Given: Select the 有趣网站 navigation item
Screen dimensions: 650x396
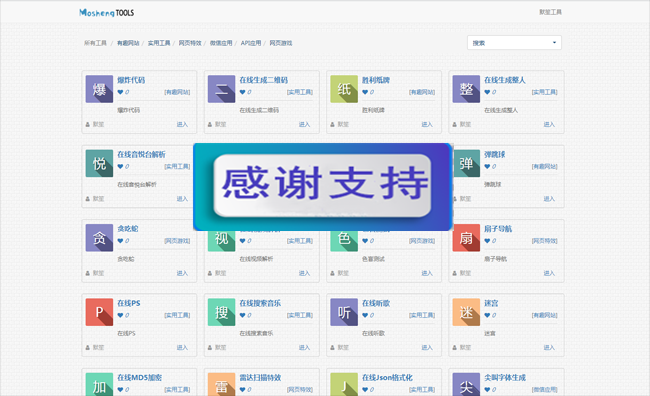Looking at the screenshot, I should click(x=128, y=43).
